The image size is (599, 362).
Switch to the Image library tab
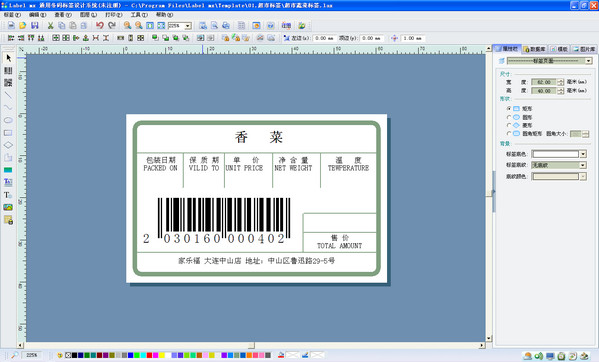coord(584,49)
